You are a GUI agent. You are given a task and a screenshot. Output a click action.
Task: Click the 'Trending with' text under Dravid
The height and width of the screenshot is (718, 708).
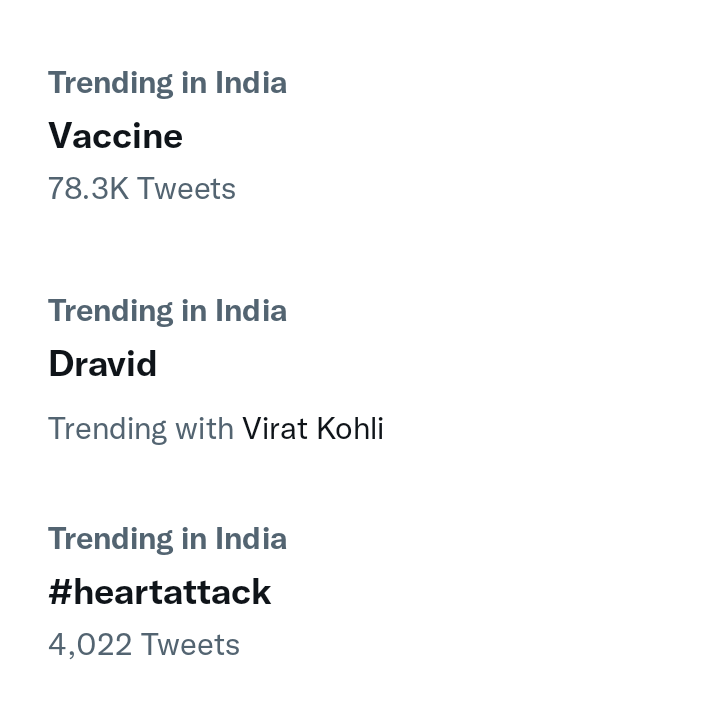[x=141, y=429]
